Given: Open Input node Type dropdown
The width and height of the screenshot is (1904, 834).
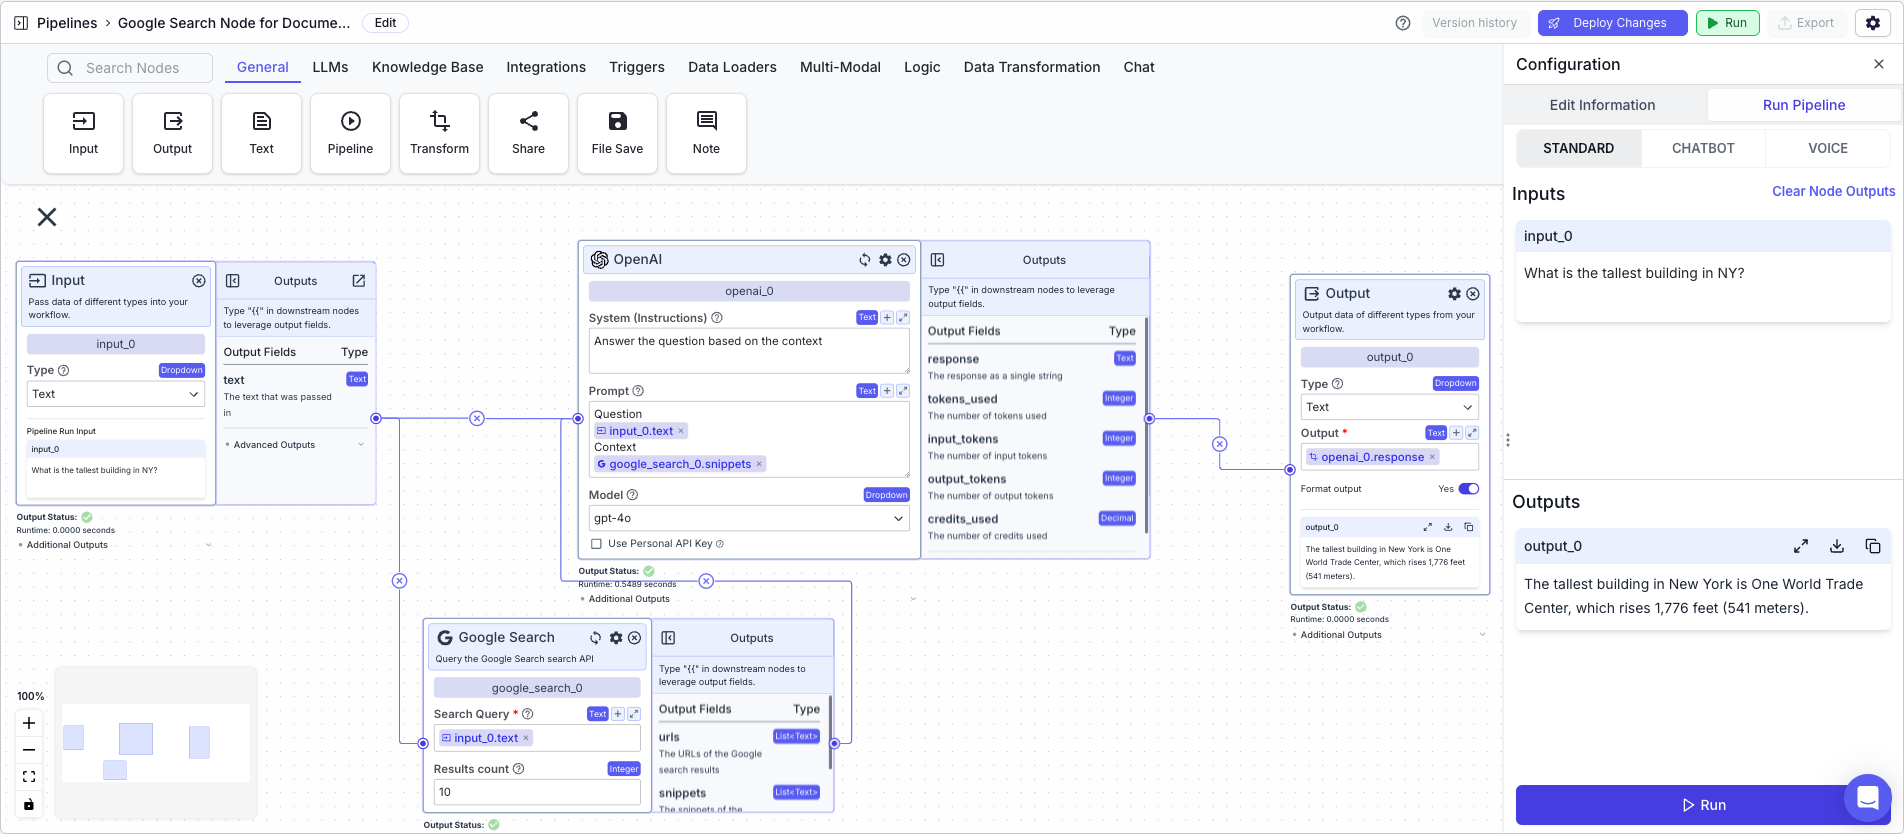Looking at the screenshot, I should pyautogui.click(x=115, y=394).
